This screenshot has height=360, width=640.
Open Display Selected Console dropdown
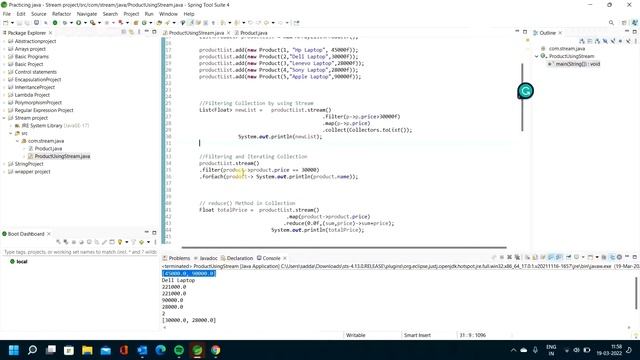click(x=583, y=258)
